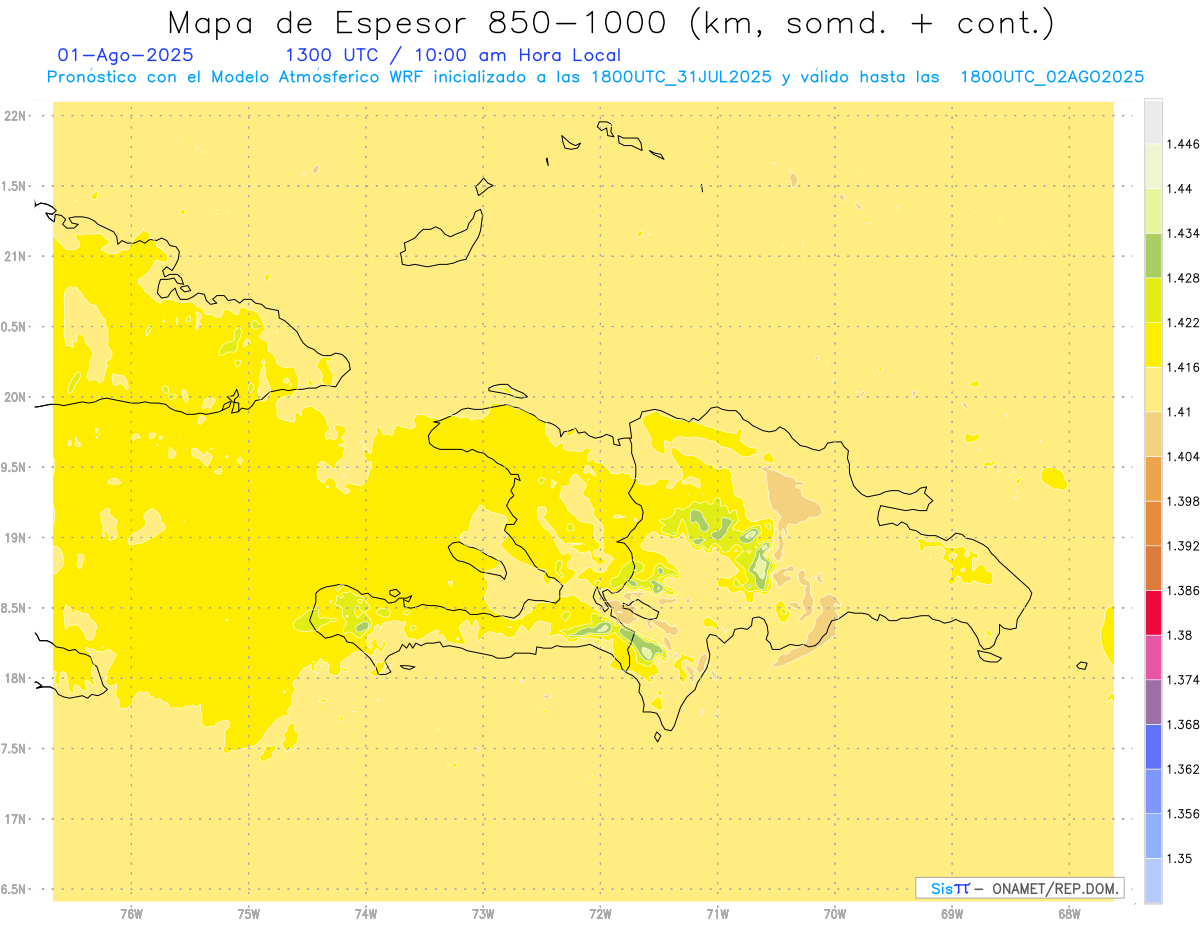This screenshot has height=927, width=1200.
Task: Click the '73W' longitude label
Action: [x=483, y=913]
